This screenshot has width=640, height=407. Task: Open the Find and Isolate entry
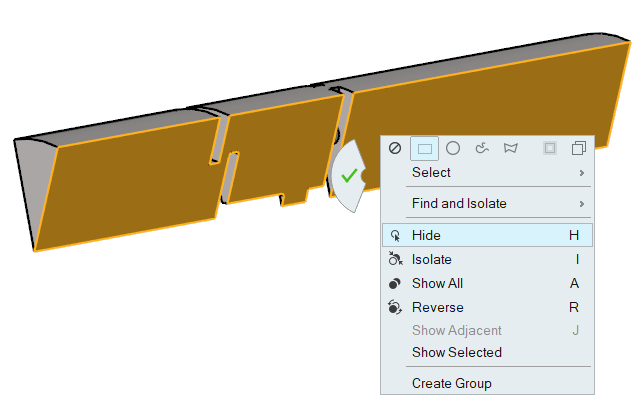point(487,203)
